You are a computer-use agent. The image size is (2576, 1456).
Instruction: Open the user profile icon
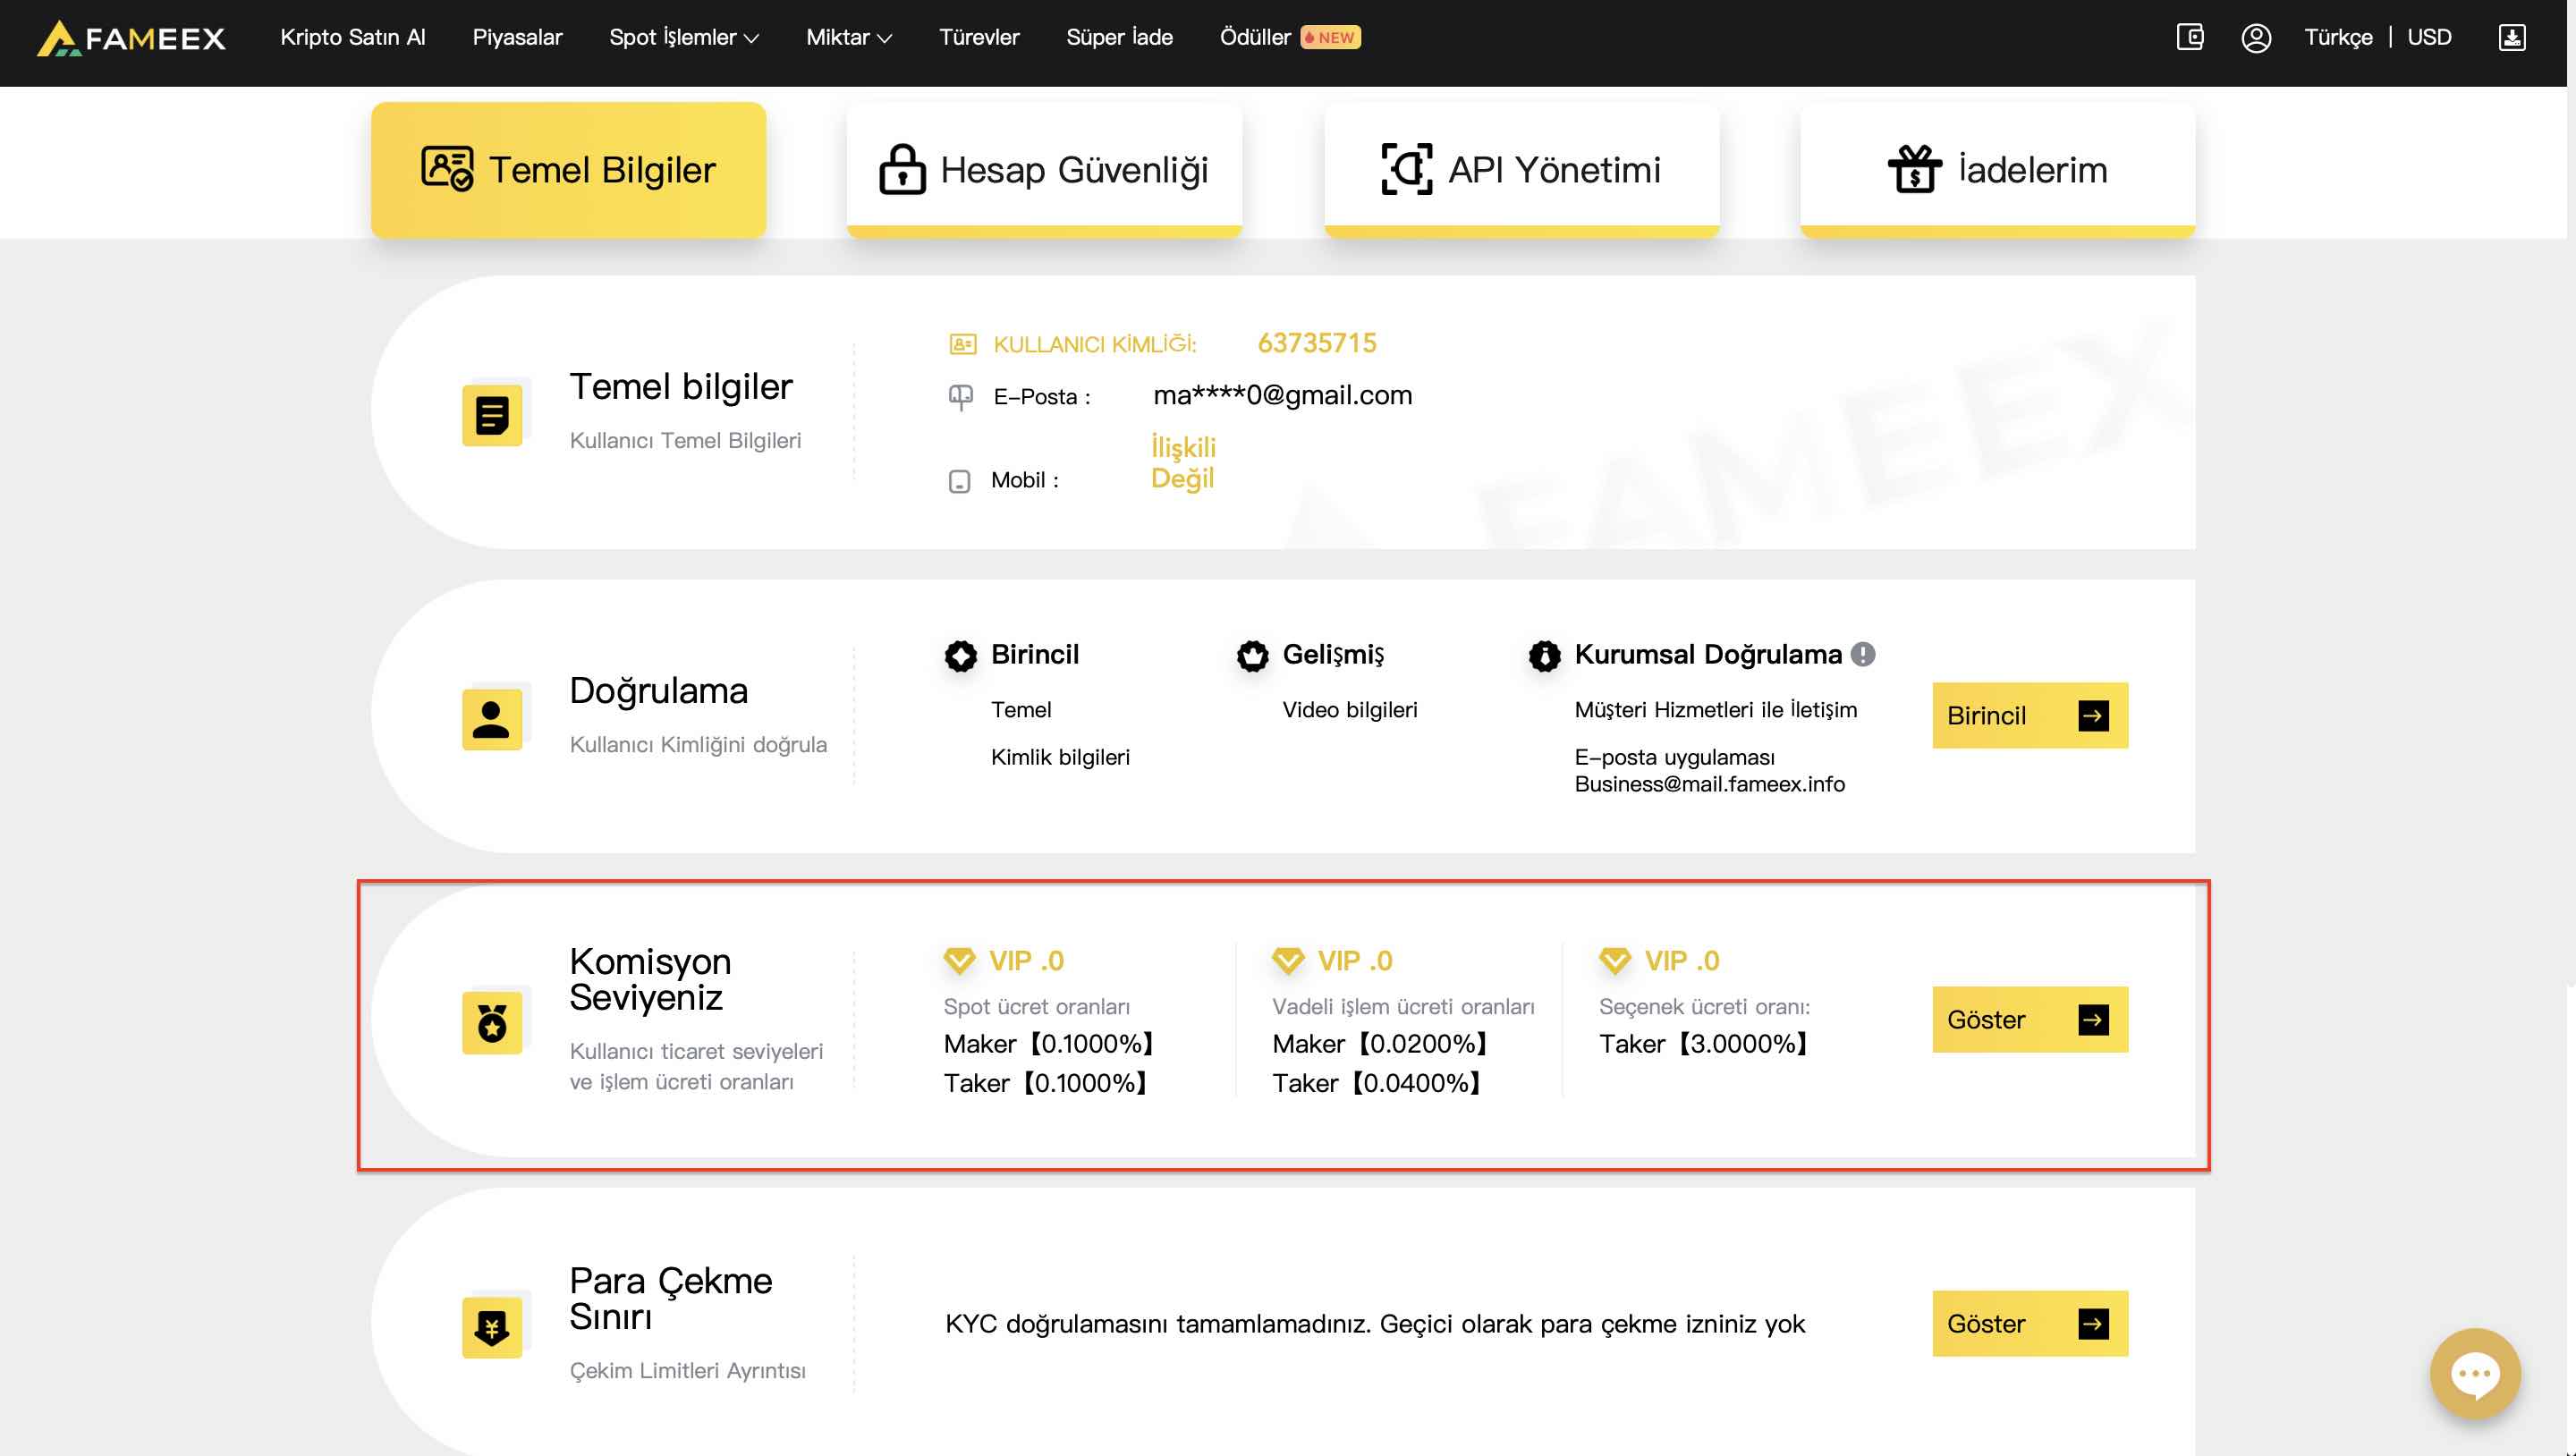point(2255,38)
